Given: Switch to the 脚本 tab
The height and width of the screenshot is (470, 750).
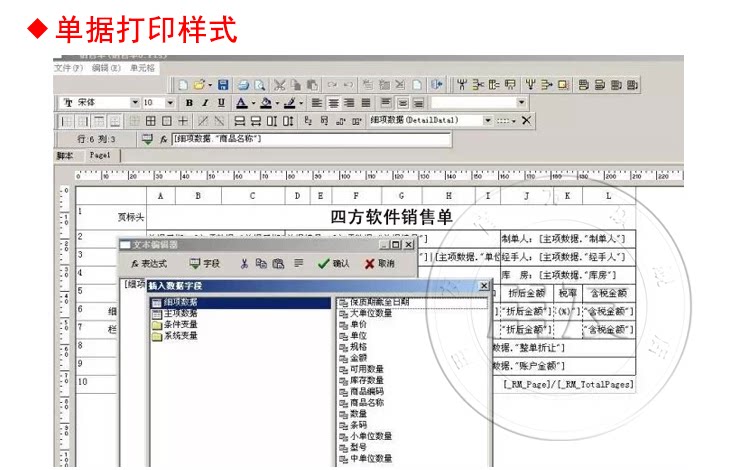Looking at the screenshot, I should click(65, 155).
